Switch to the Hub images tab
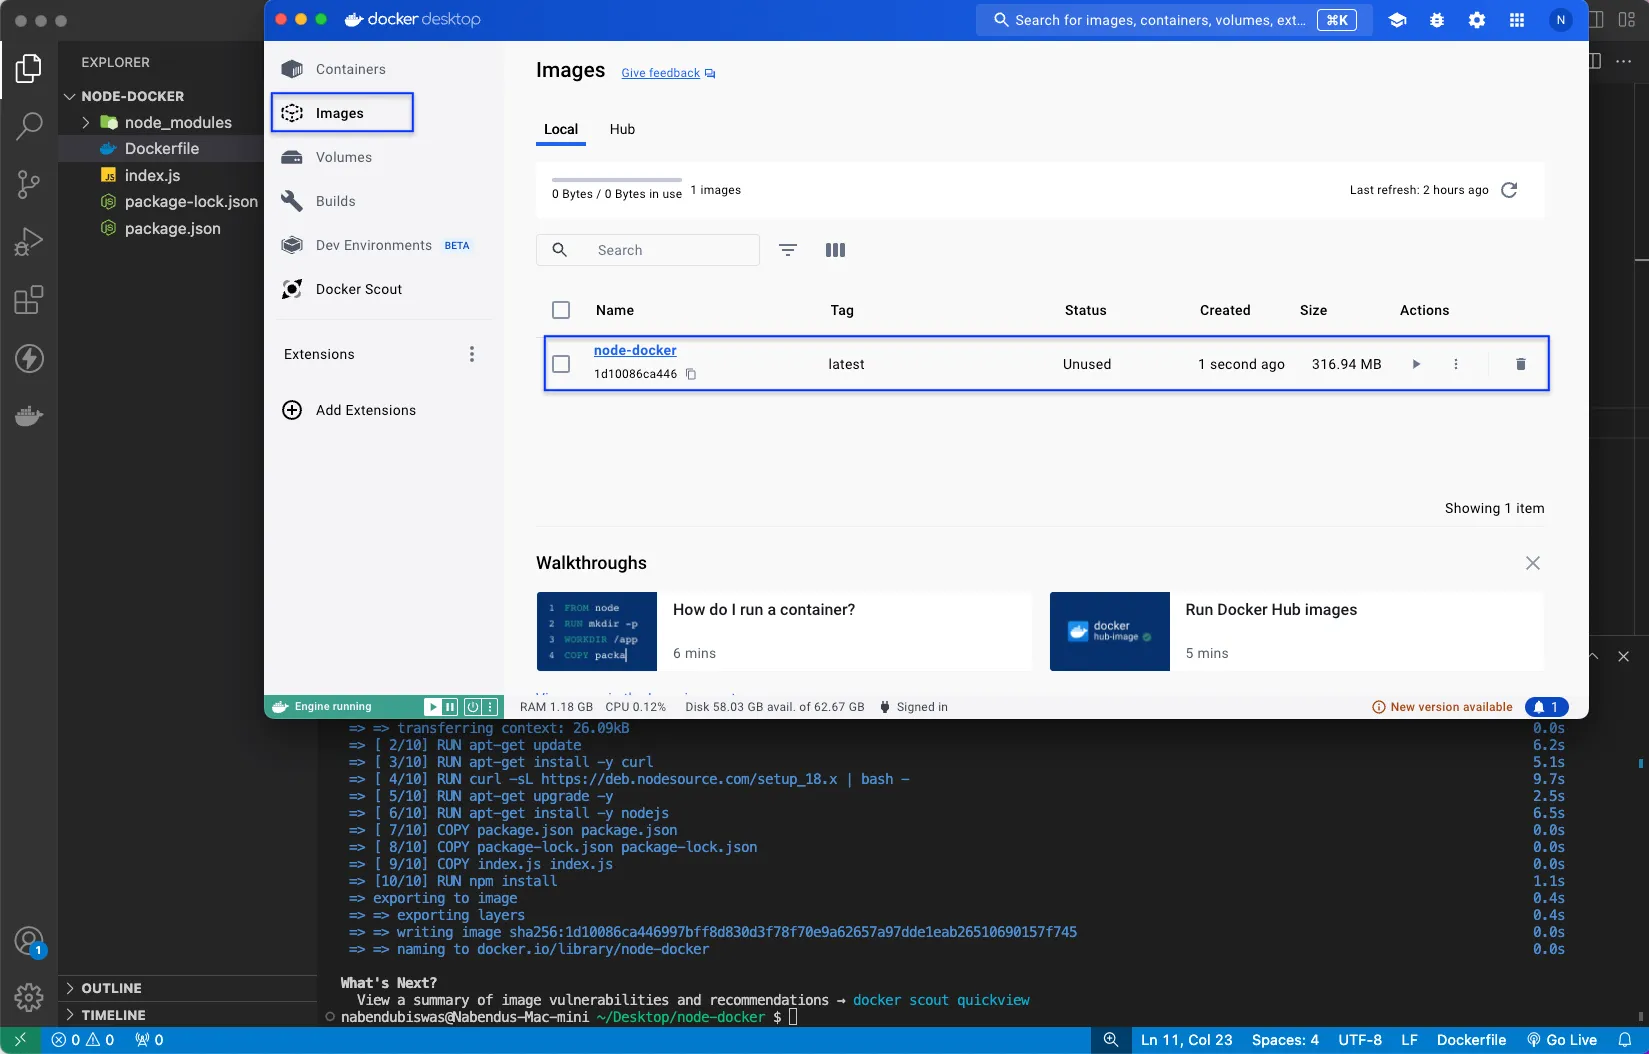 [x=622, y=129]
